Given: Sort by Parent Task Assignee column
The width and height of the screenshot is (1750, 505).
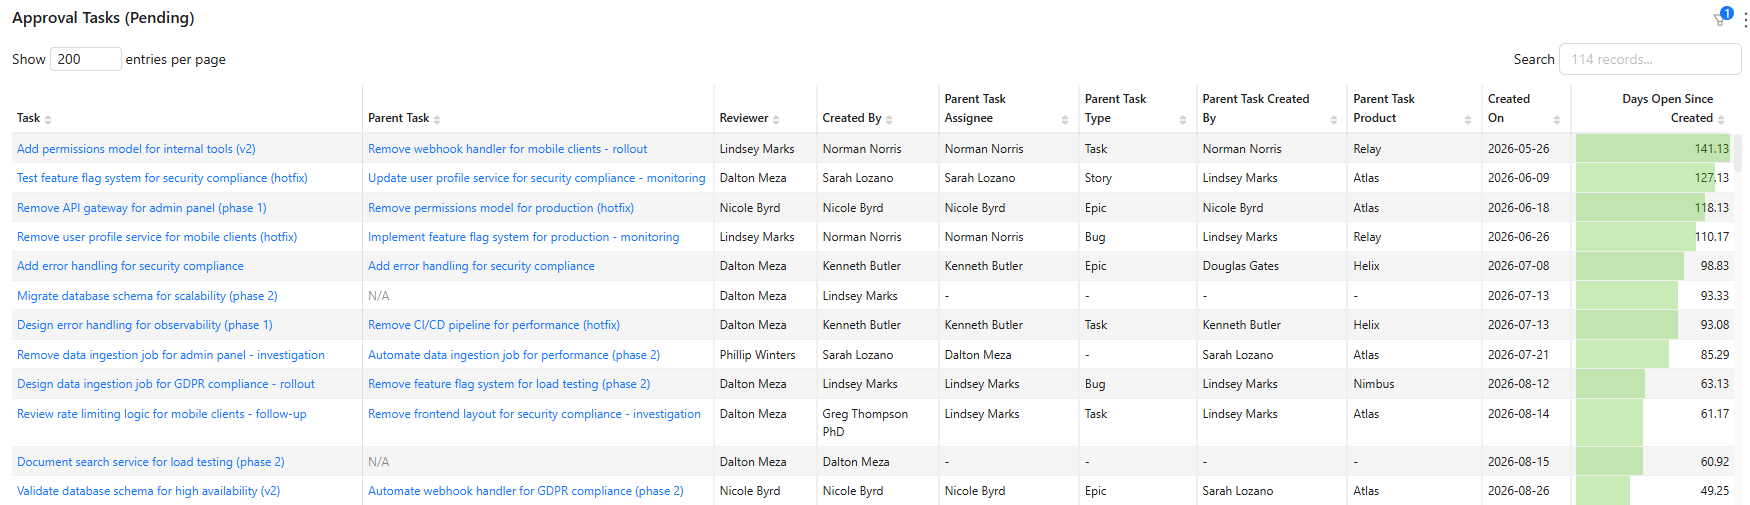Looking at the screenshot, I should (1064, 119).
